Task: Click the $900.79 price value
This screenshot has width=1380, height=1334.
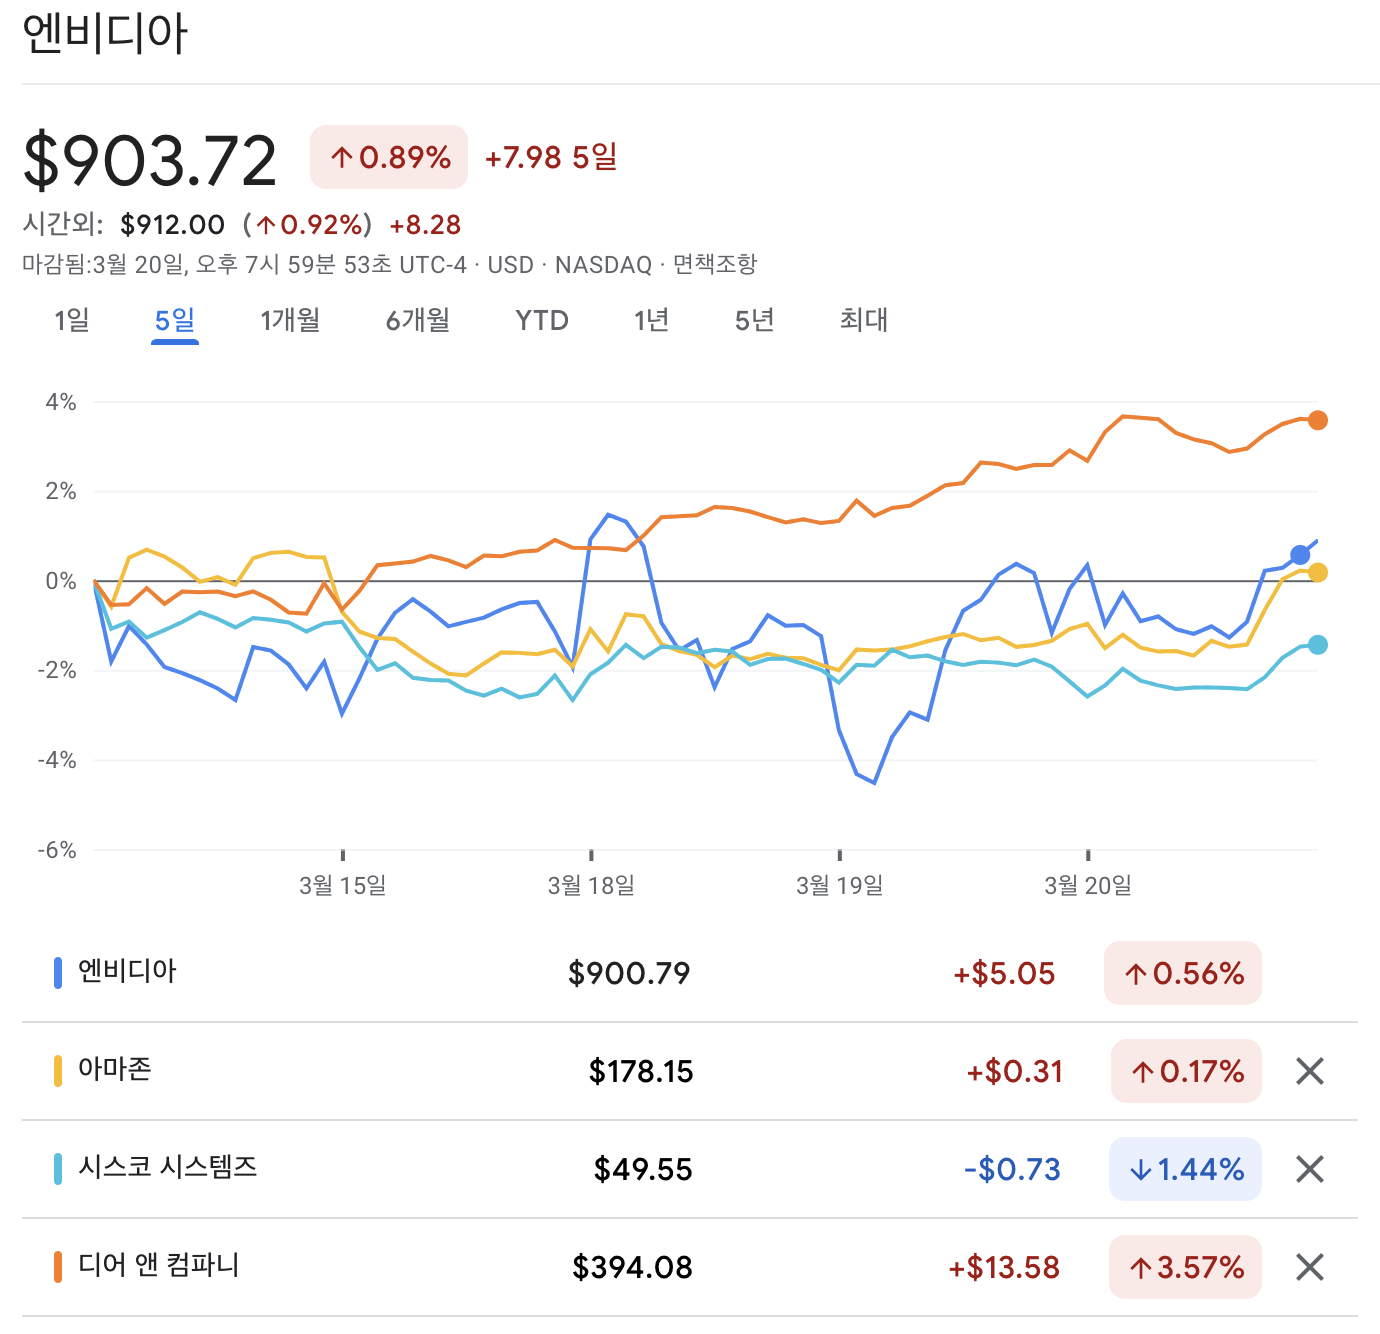Action: tap(629, 973)
